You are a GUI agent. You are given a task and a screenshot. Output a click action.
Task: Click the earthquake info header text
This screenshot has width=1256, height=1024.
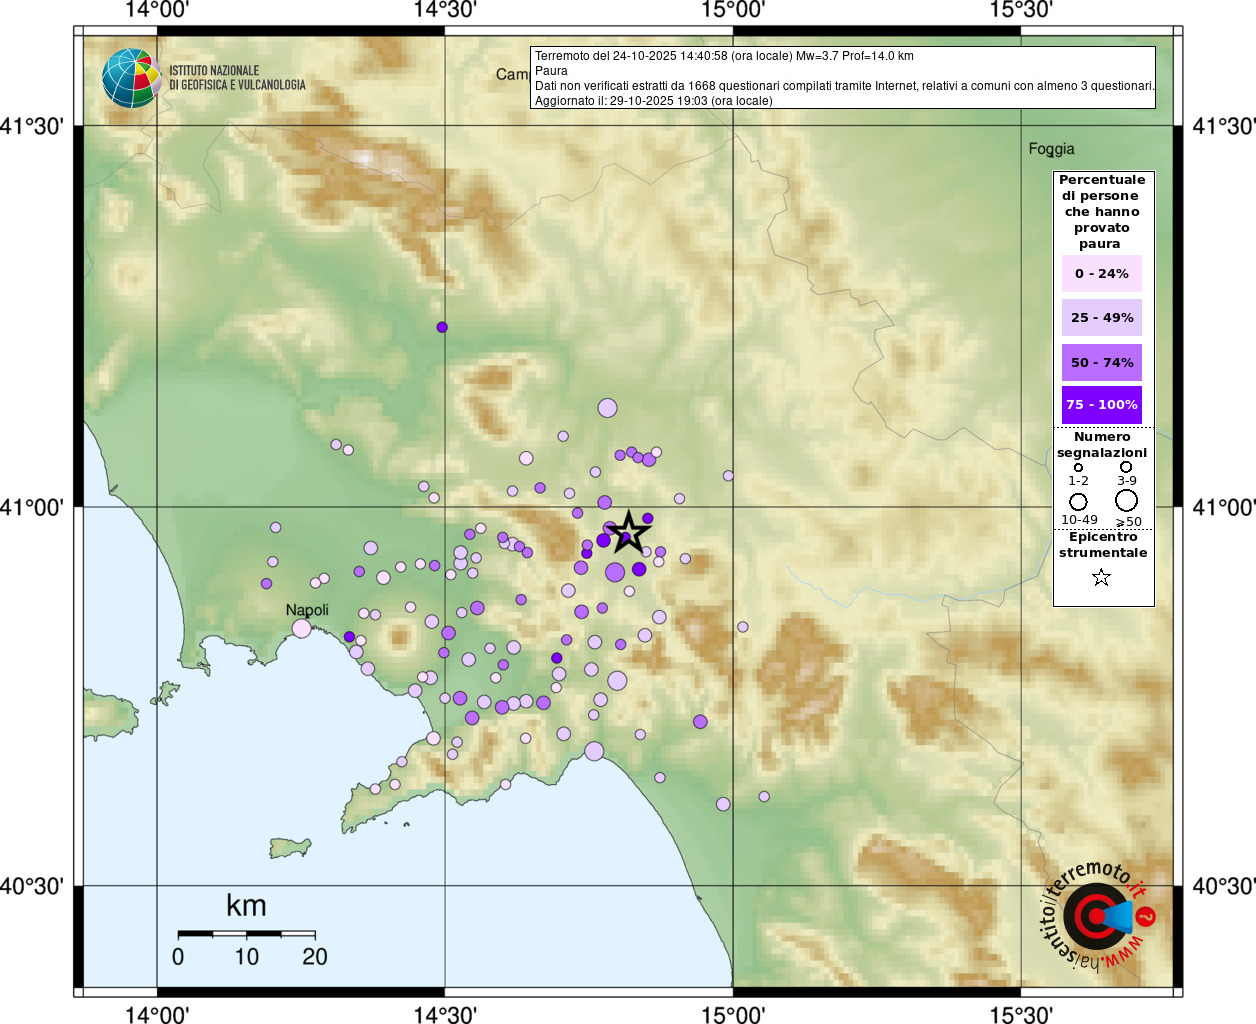pyautogui.click(x=724, y=56)
